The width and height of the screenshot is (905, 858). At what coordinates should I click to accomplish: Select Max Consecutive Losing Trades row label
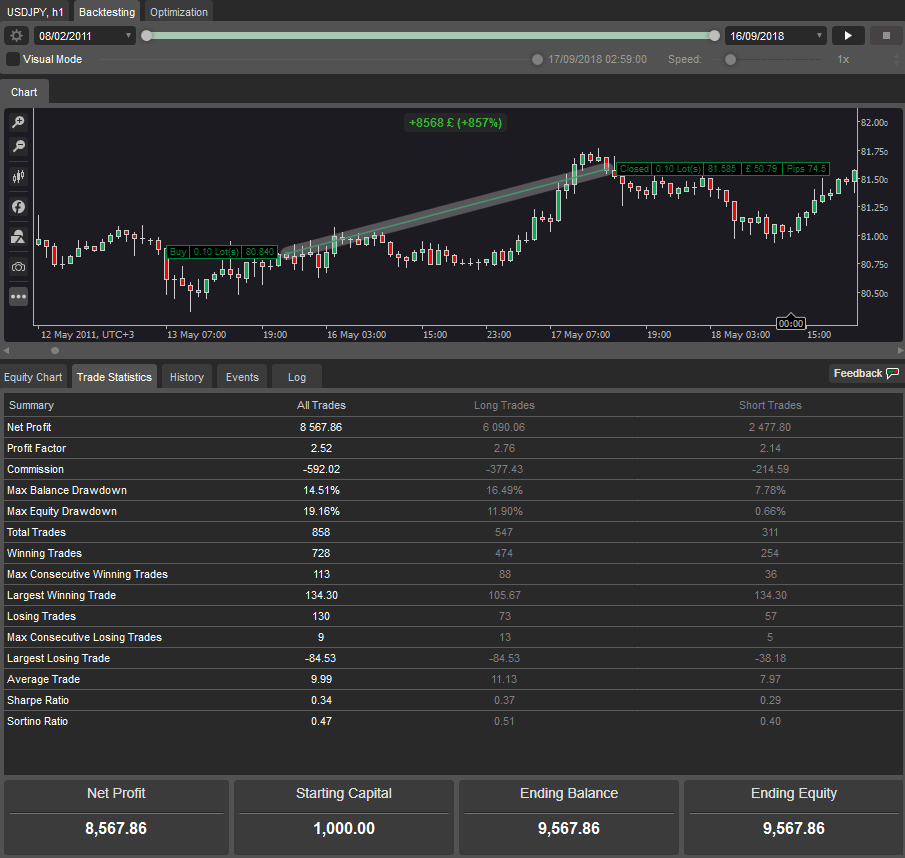click(x=84, y=637)
